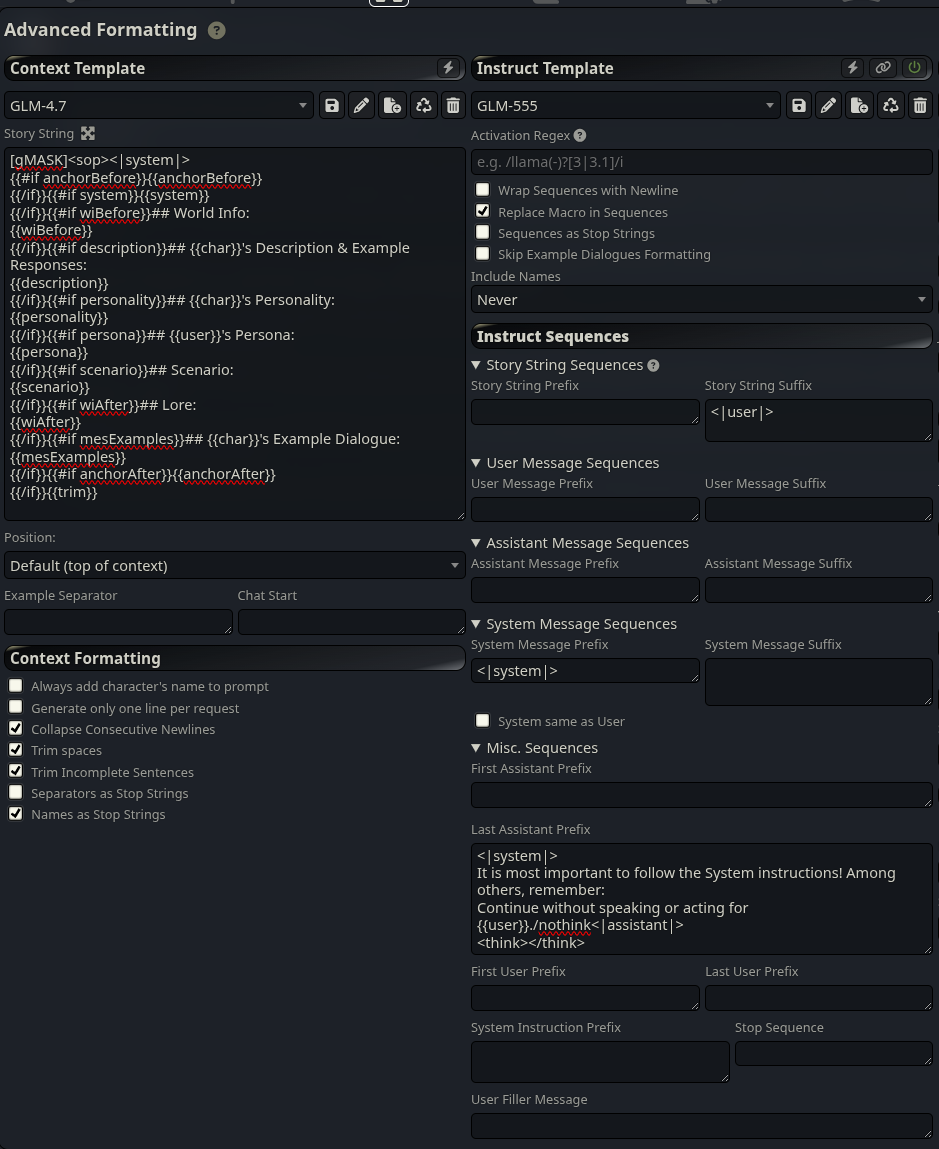Enable Wrap Sequences with Newline
This screenshot has width=939, height=1149.
[x=482, y=190]
